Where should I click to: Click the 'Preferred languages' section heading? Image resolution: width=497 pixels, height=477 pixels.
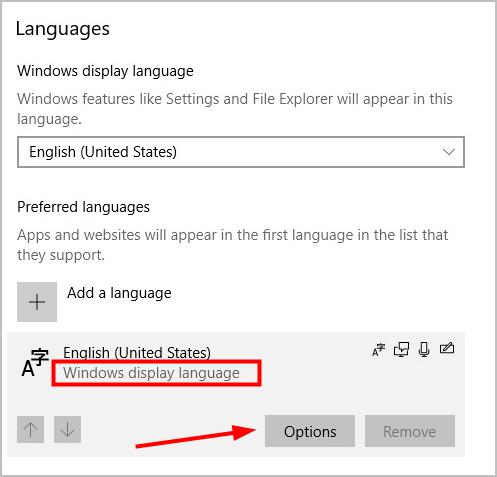[x=83, y=207]
